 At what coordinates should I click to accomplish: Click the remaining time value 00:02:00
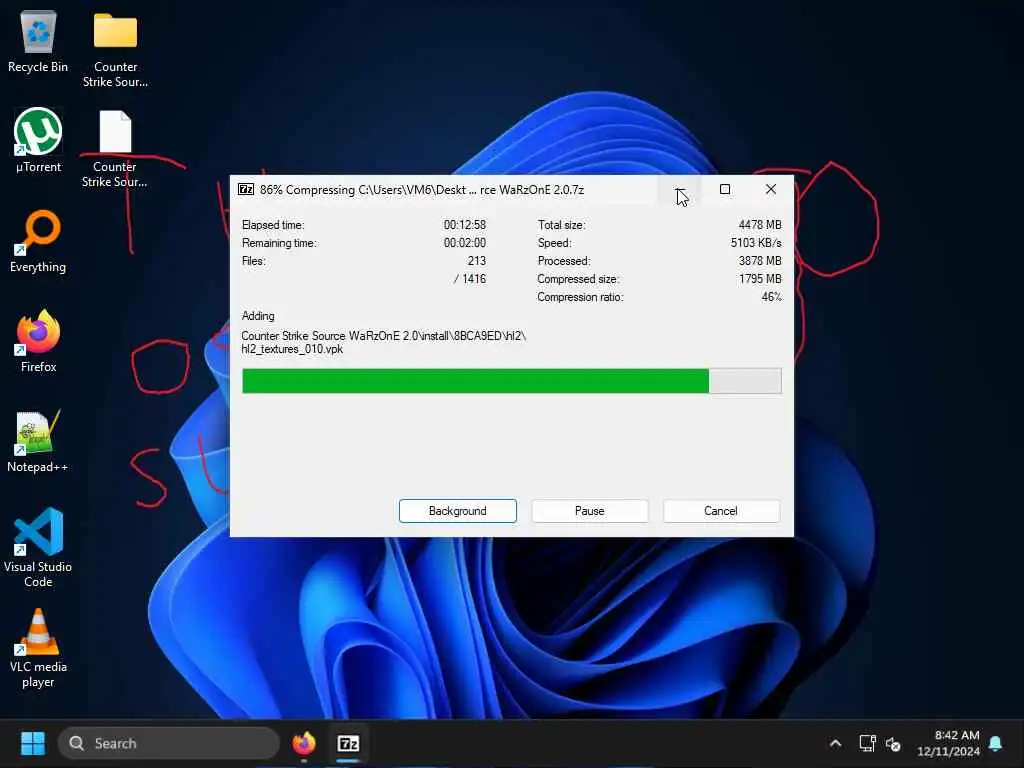tap(465, 243)
